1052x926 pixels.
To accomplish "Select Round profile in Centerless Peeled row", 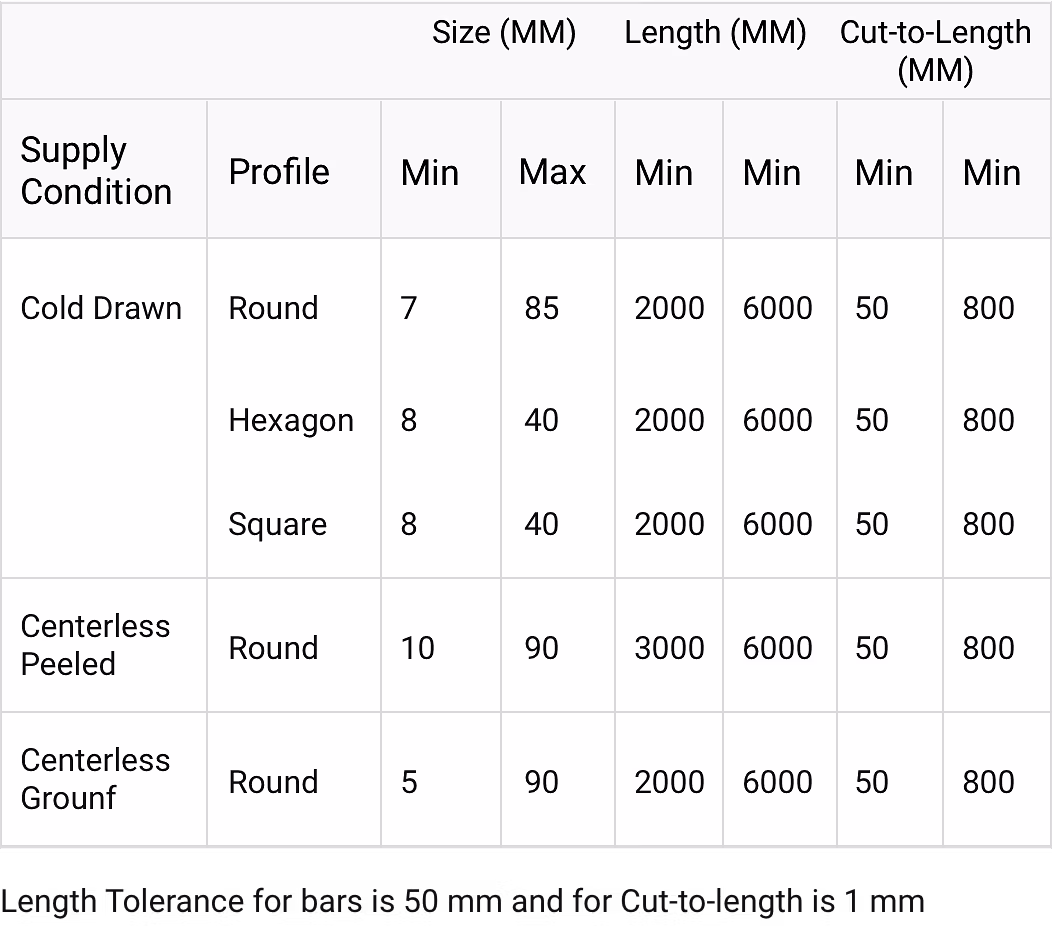I will [x=273, y=648].
